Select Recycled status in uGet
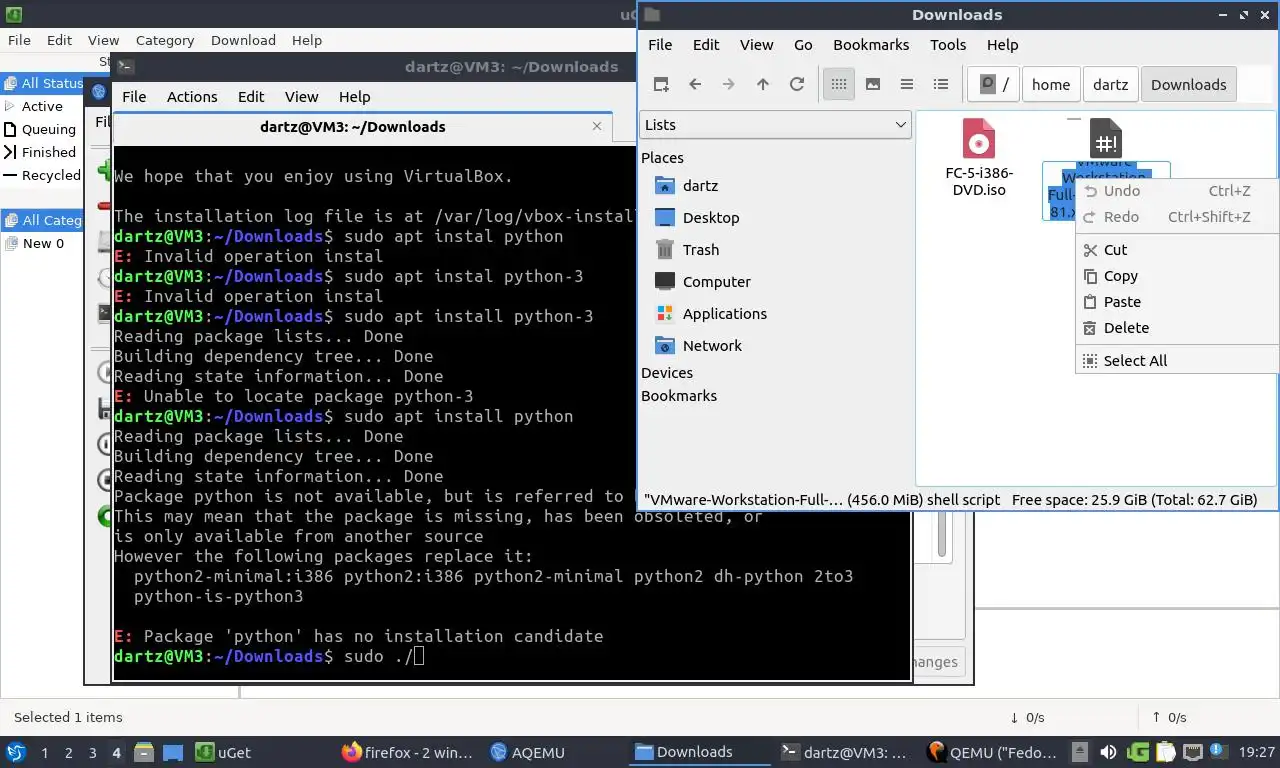 point(42,175)
